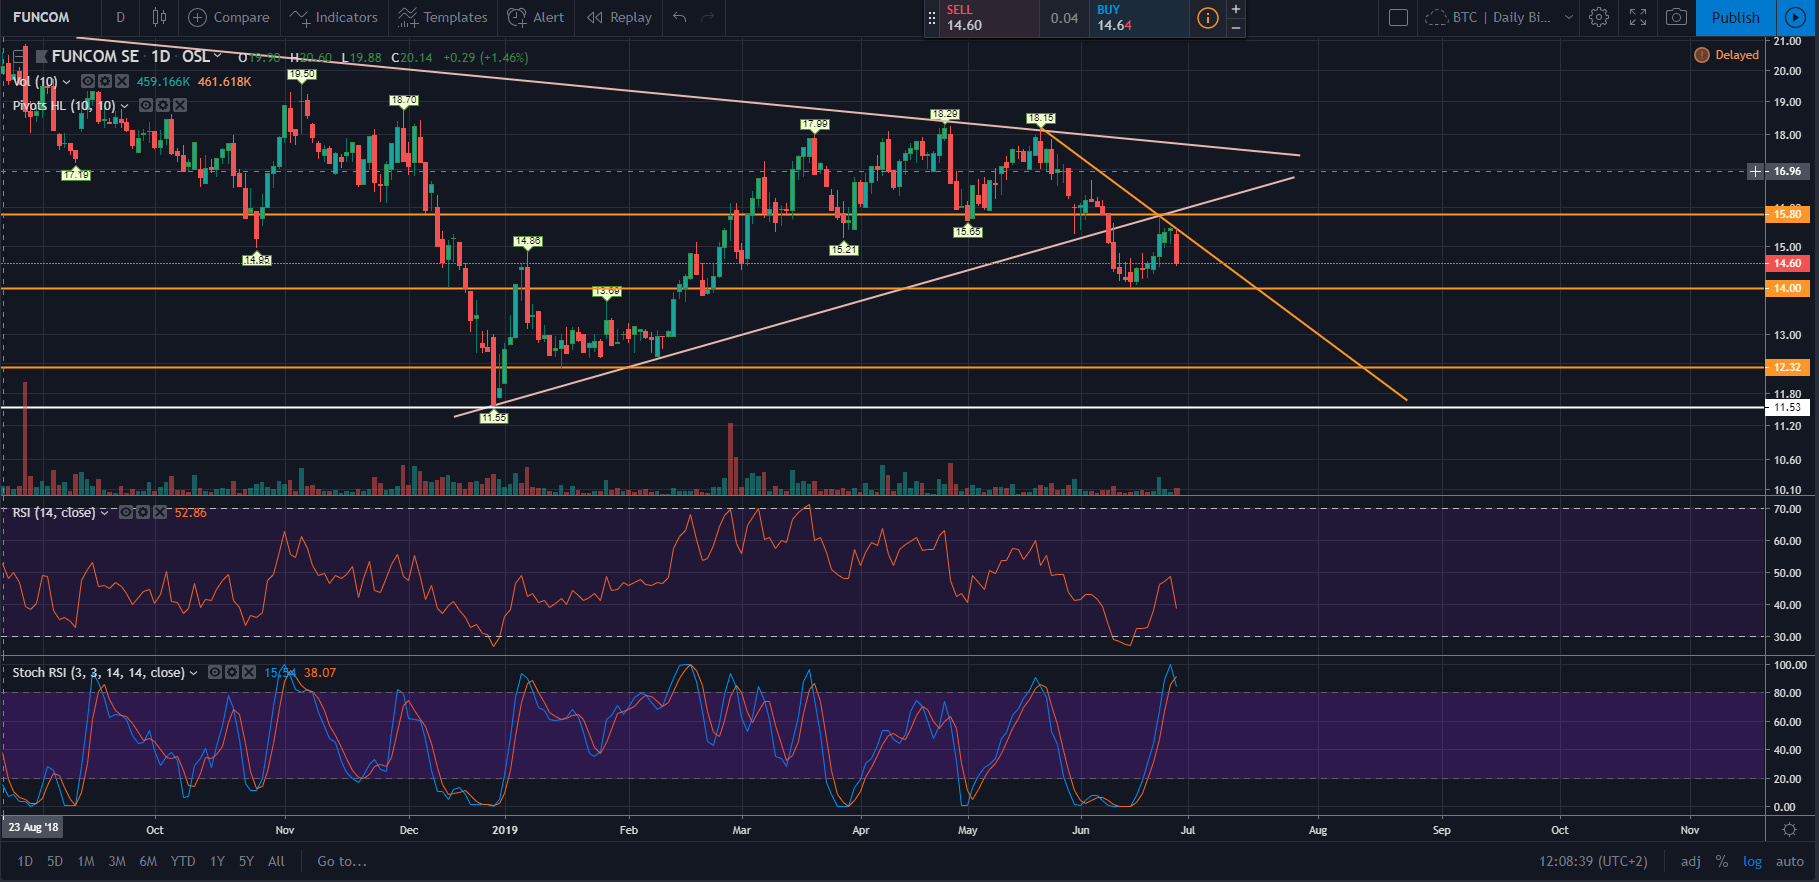Open the Compare symbol dialog
This screenshot has width=1819, height=882.
[229, 17]
